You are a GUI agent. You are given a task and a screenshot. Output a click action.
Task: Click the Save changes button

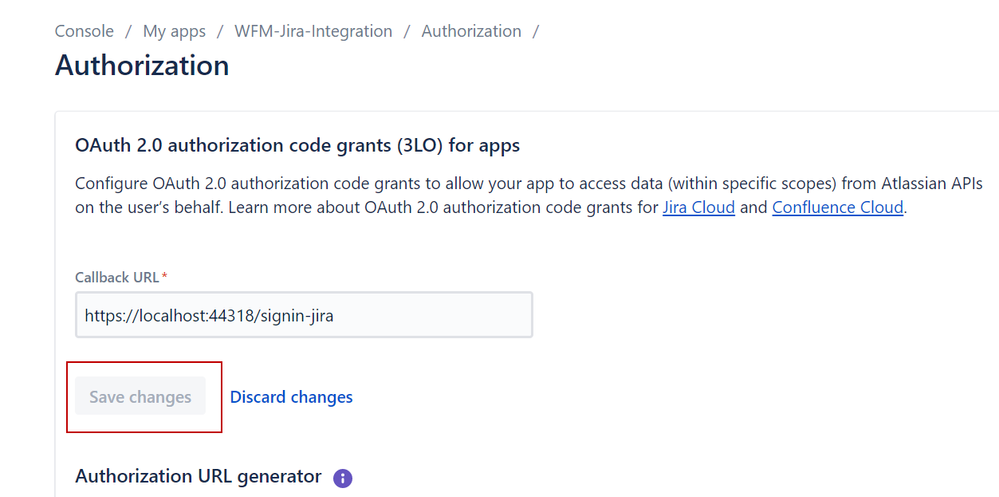point(140,396)
